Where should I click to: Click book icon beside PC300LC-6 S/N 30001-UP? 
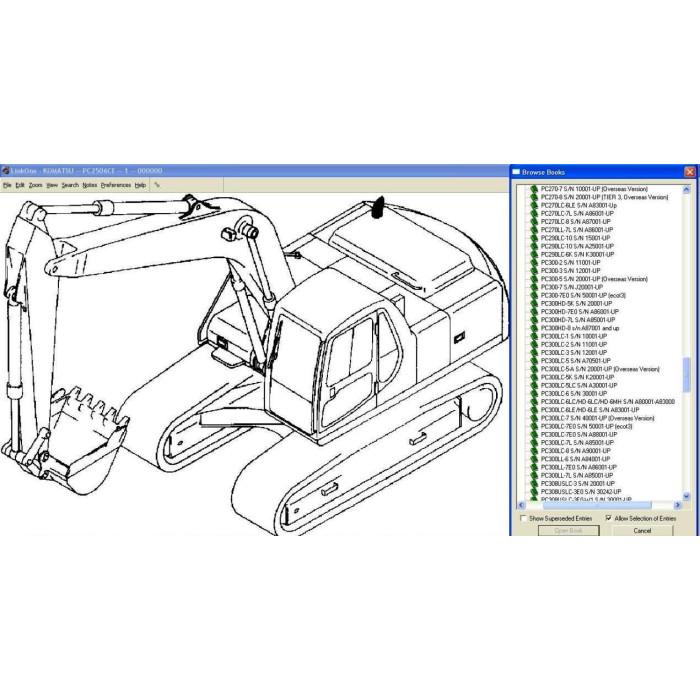tap(533, 393)
